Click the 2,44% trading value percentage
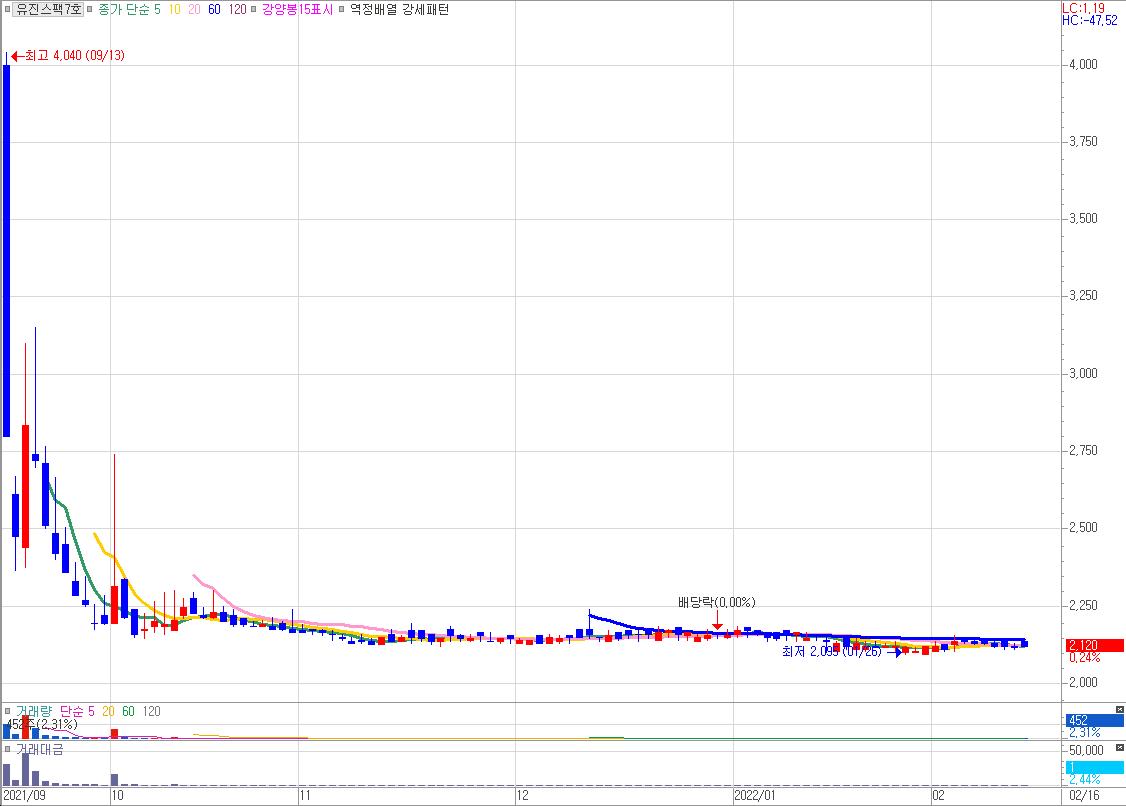1126x806 pixels. click(x=1084, y=779)
